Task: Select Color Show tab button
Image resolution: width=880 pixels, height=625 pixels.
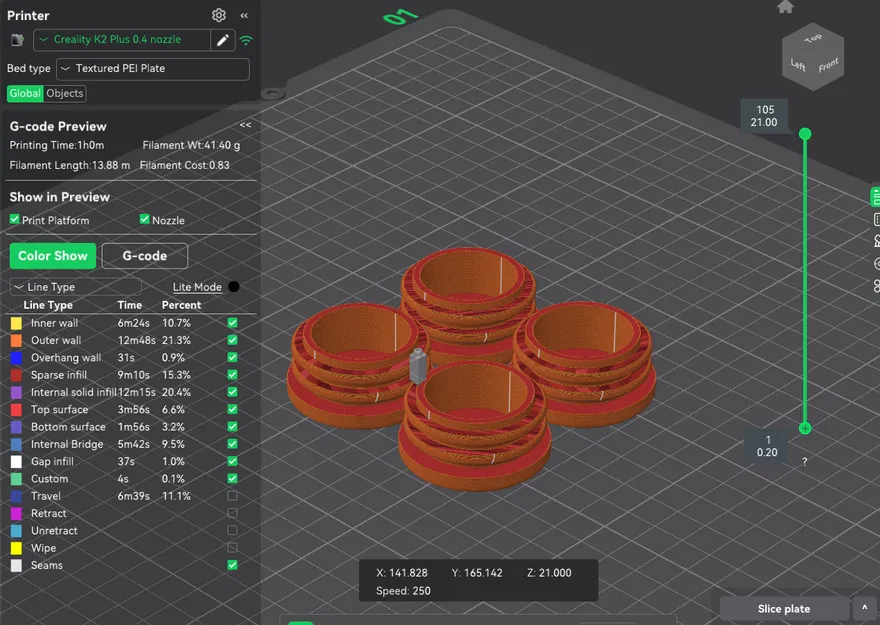Action: pyautogui.click(x=53, y=256)
